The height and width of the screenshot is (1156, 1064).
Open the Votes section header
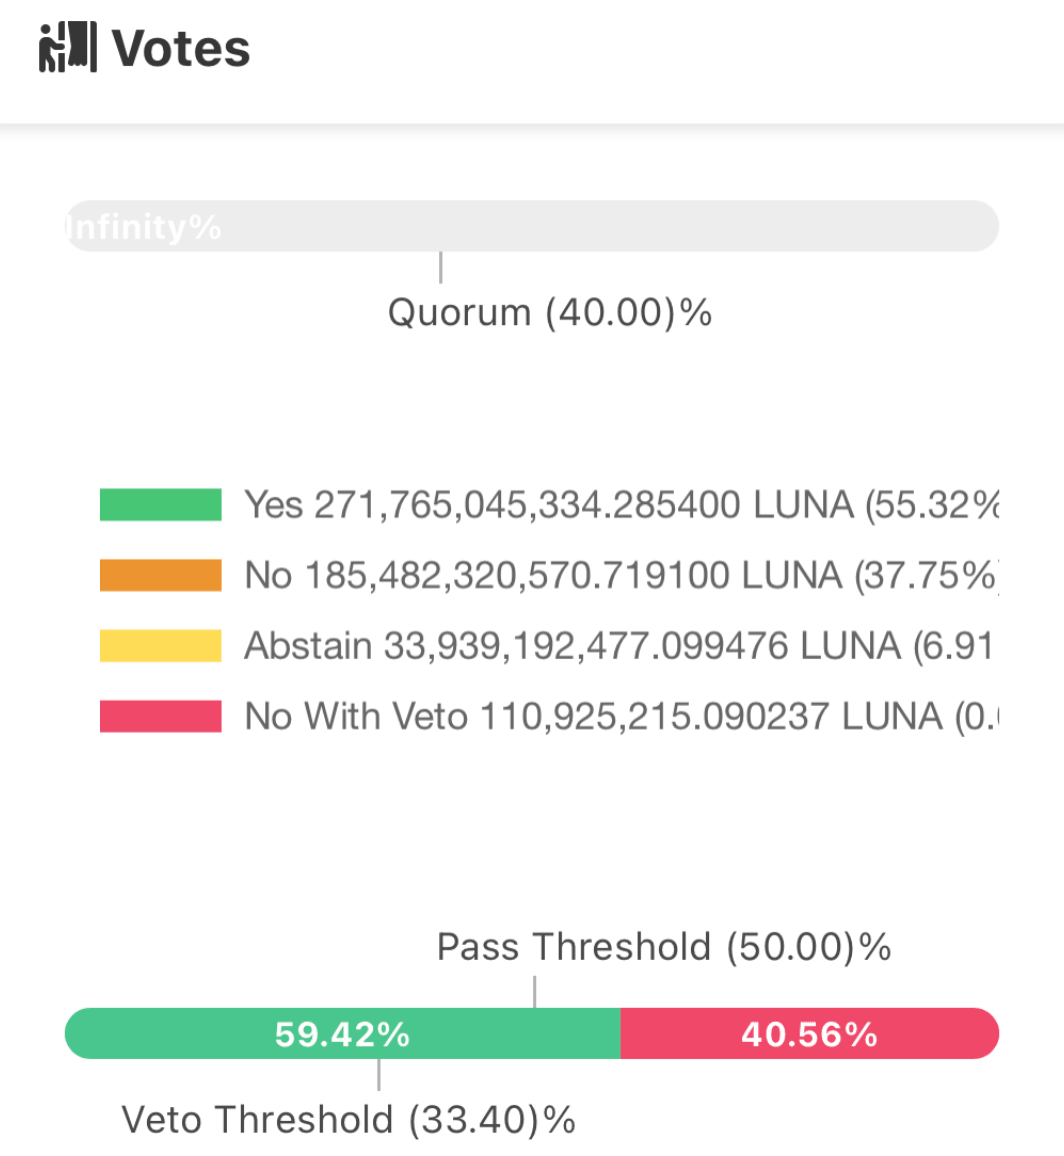click(180, 47)
